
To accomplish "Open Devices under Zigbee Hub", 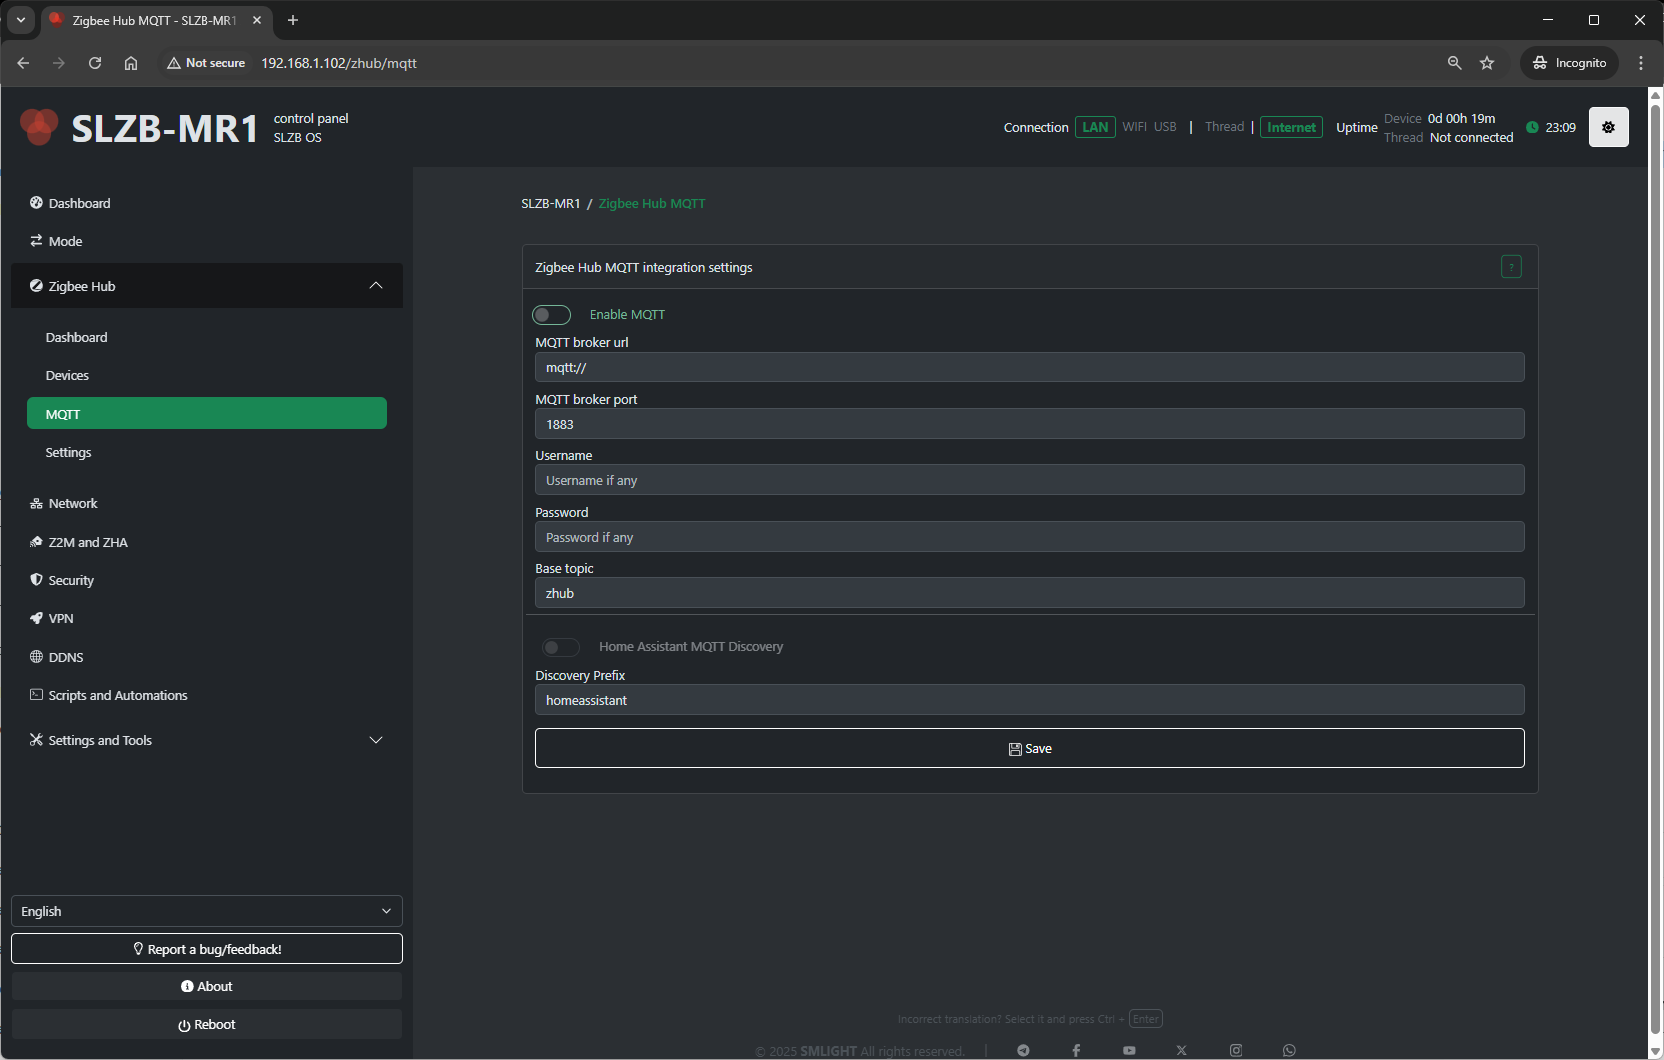I will click(x=67, y=376).
